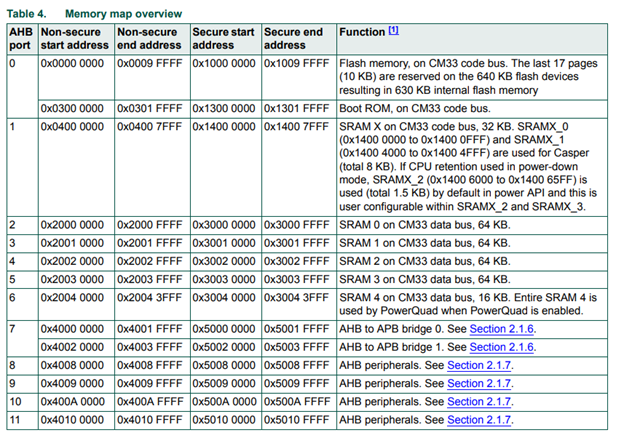Select cell 0x1300 0000

pos(224,108)
